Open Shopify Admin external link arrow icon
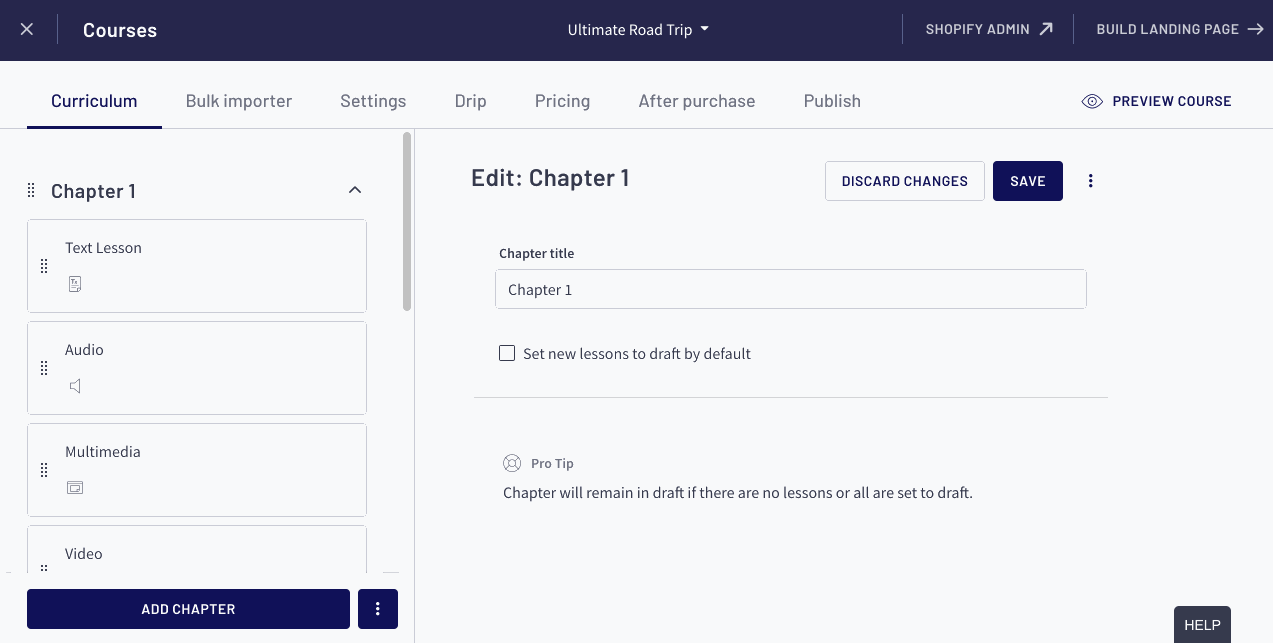The height and width of the screenshot is (643, 1273). pos(1046,29)
